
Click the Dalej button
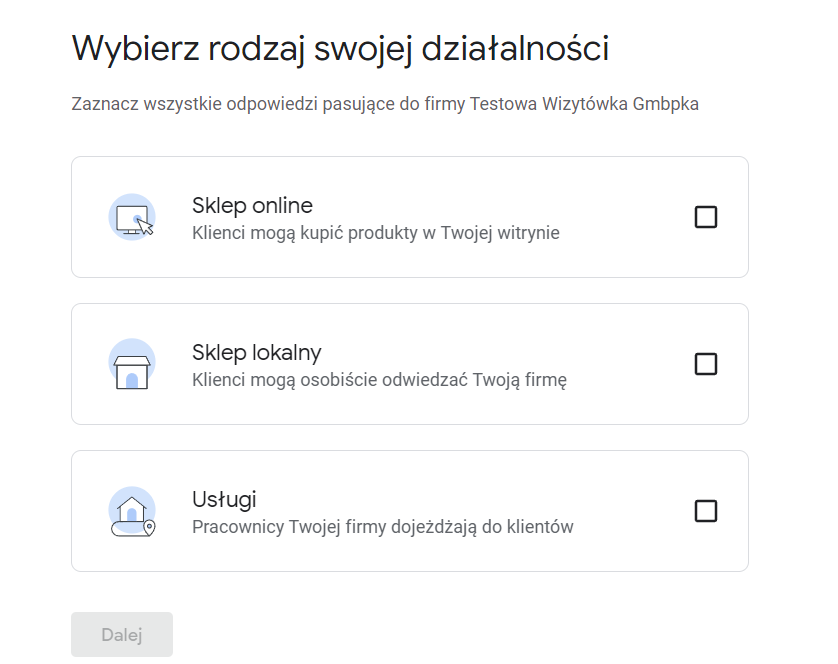tap(122, 635)
